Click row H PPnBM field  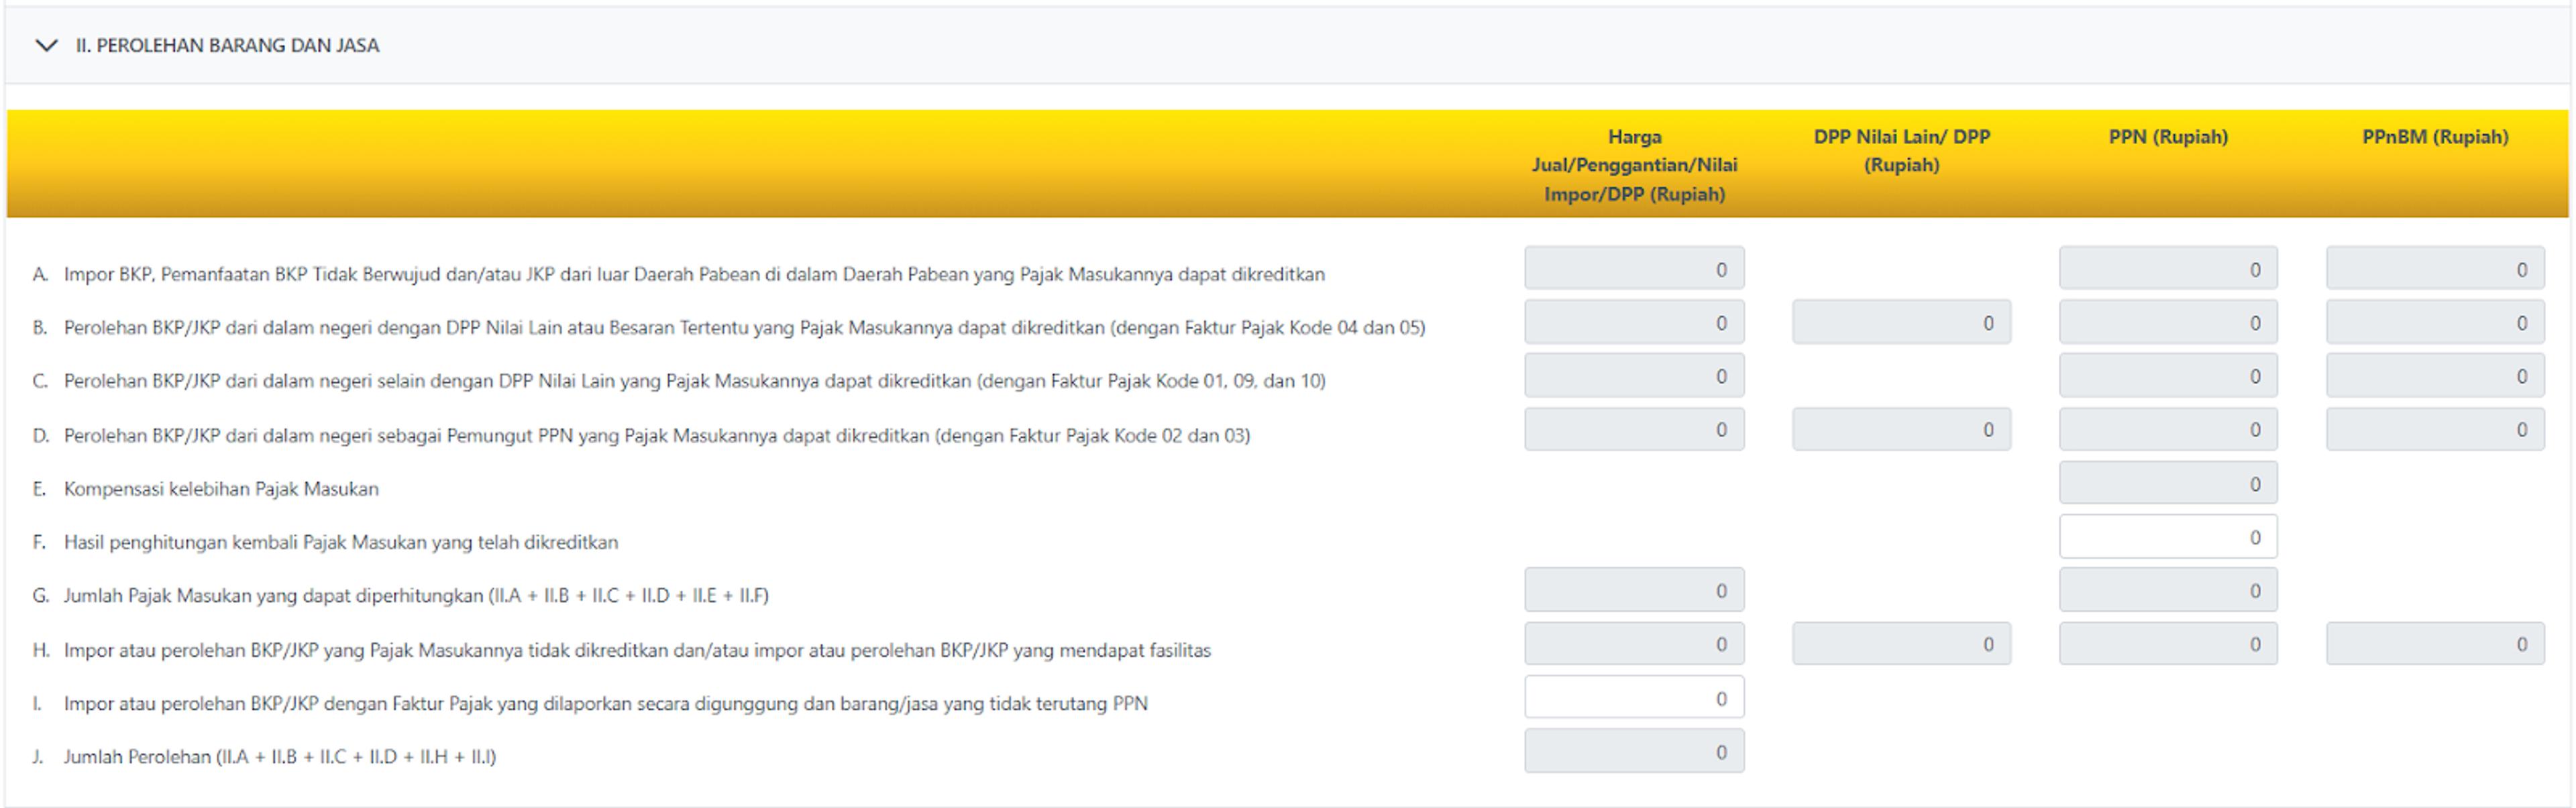[2435, 644]
